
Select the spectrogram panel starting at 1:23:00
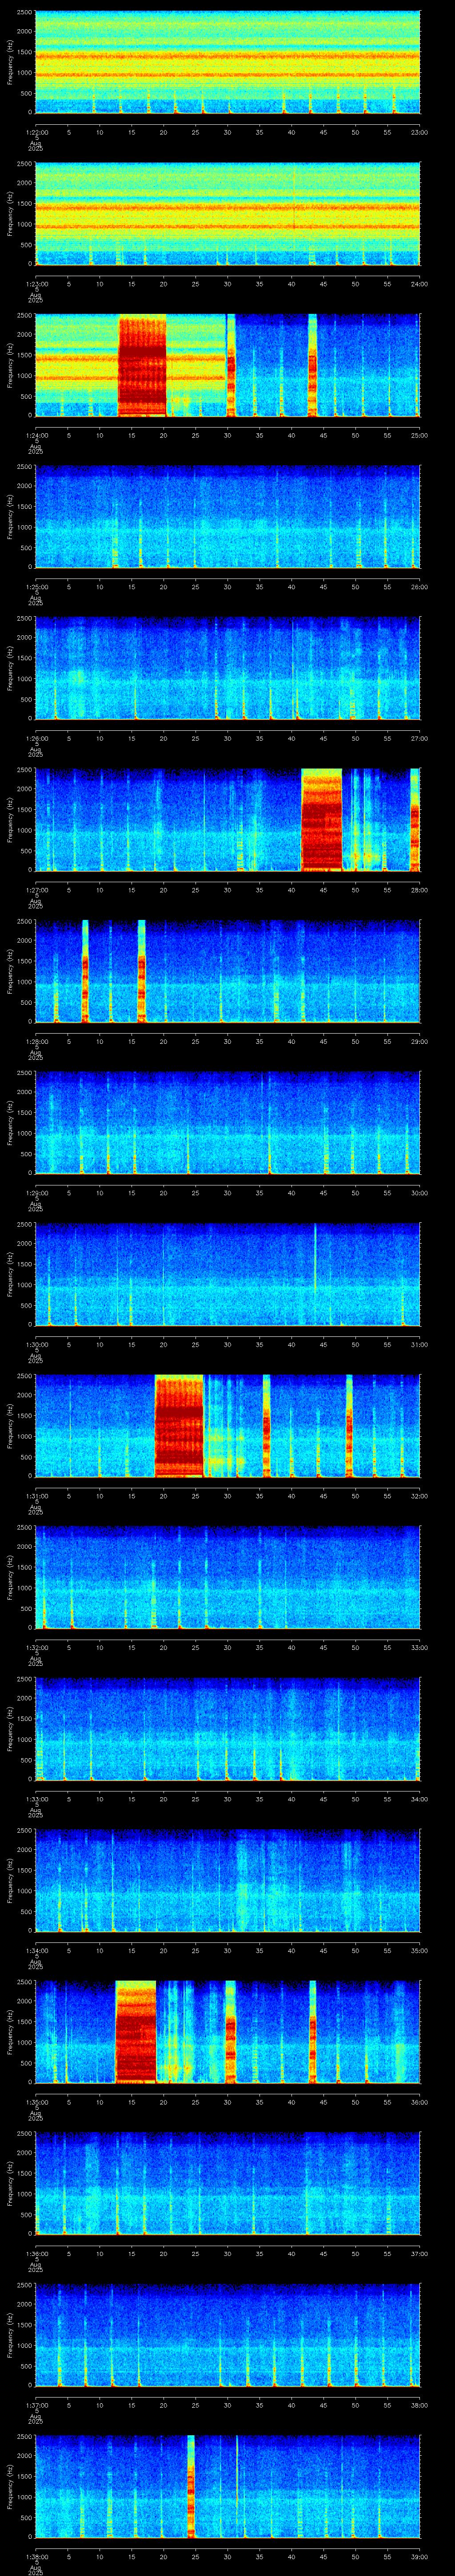click(x=228, y=214)
